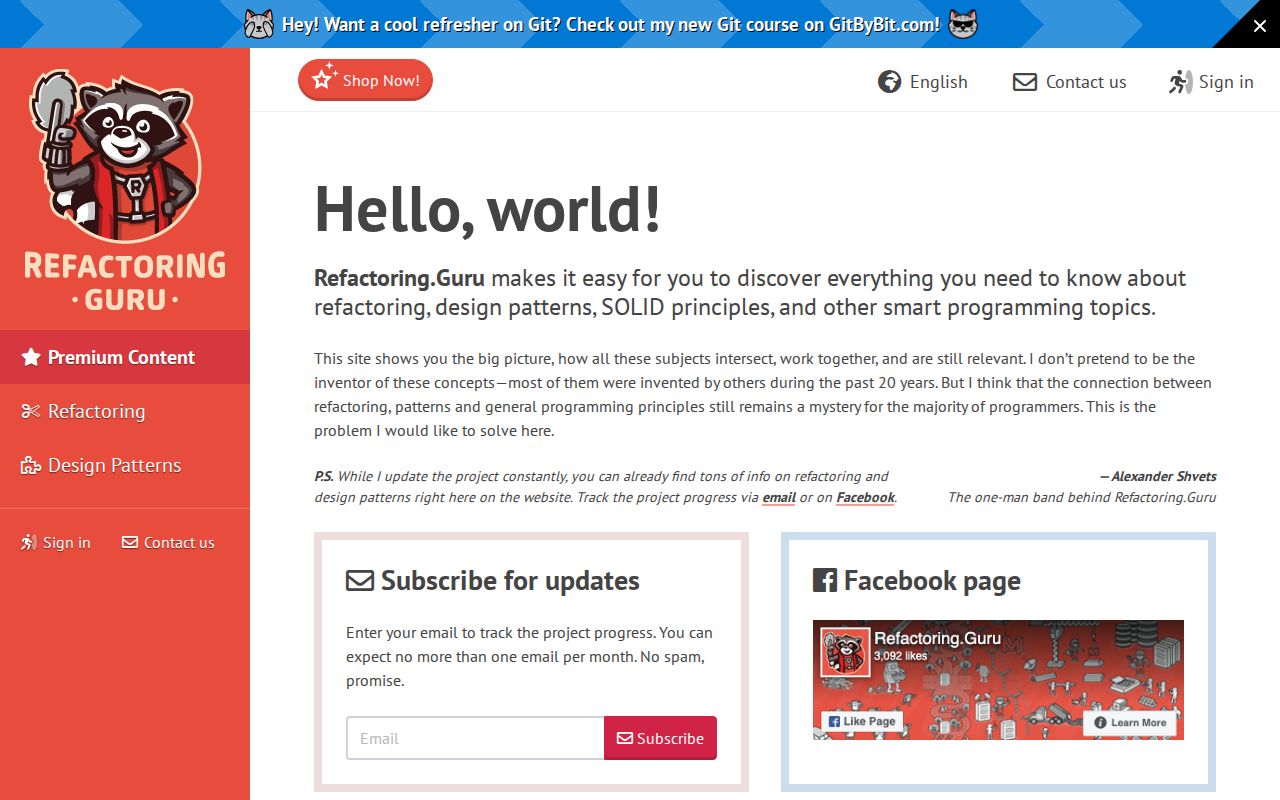Image resolution: width=1280 pixels, height=800 pixels.
Task: Click the Subscribe button
Action: 660,738
